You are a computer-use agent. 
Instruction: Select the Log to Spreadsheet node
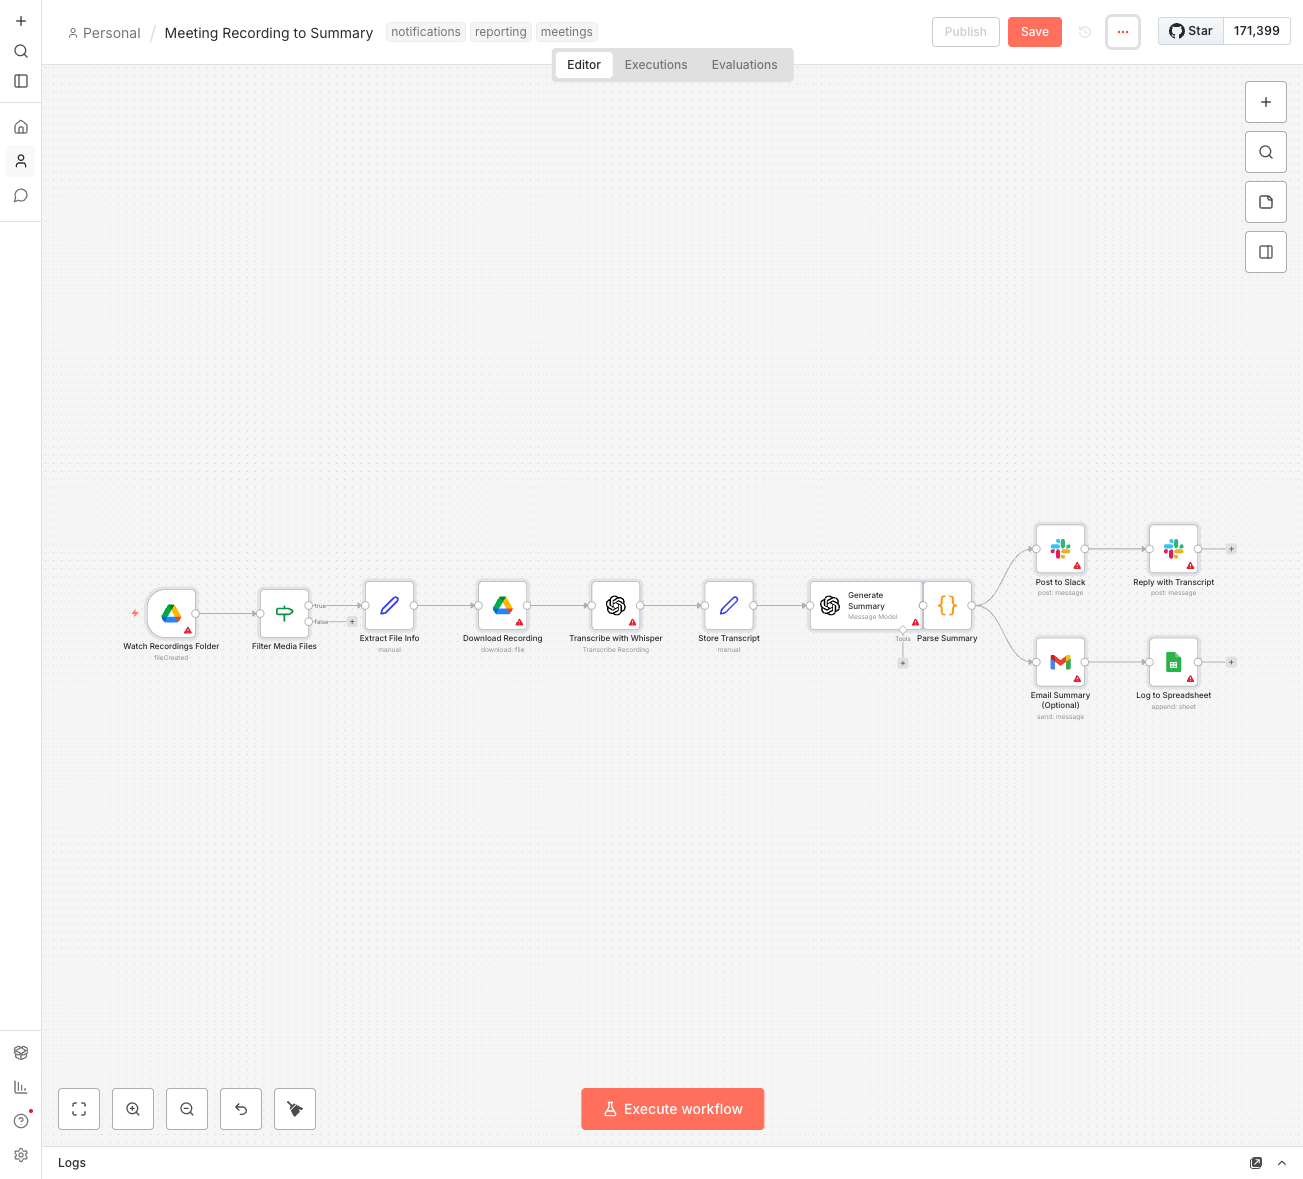coord(1173,662)
